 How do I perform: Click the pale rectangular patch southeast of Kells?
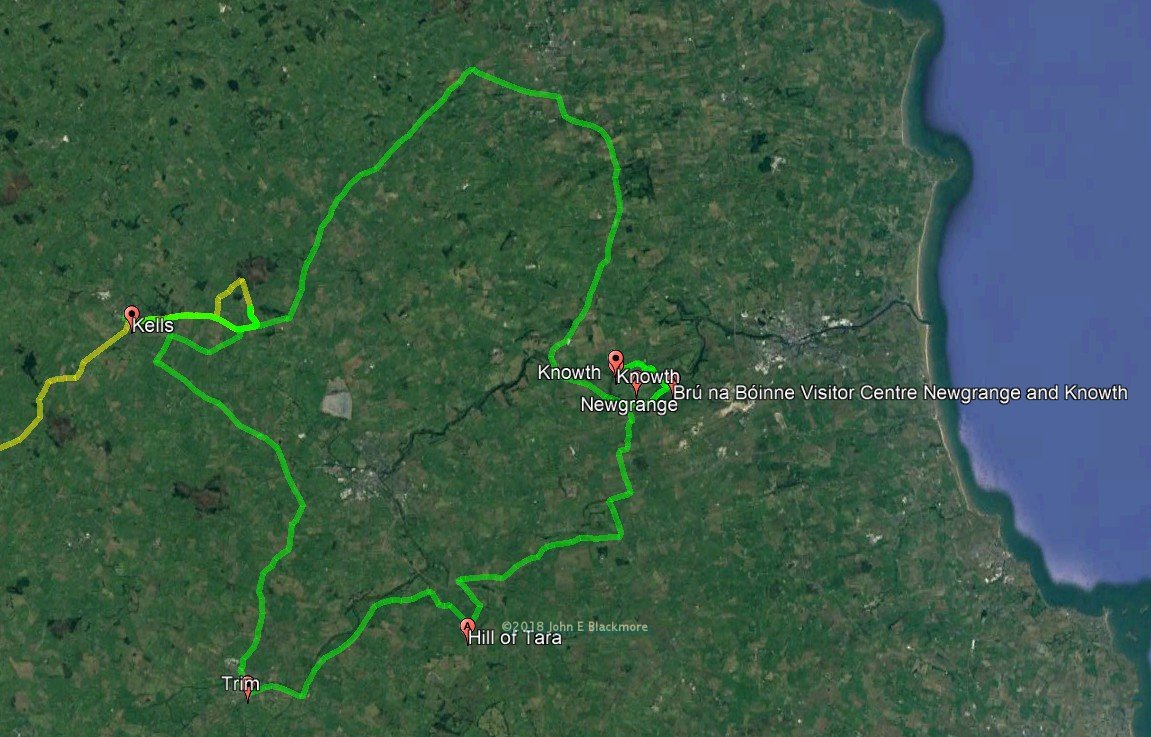[x=336, y=399]
